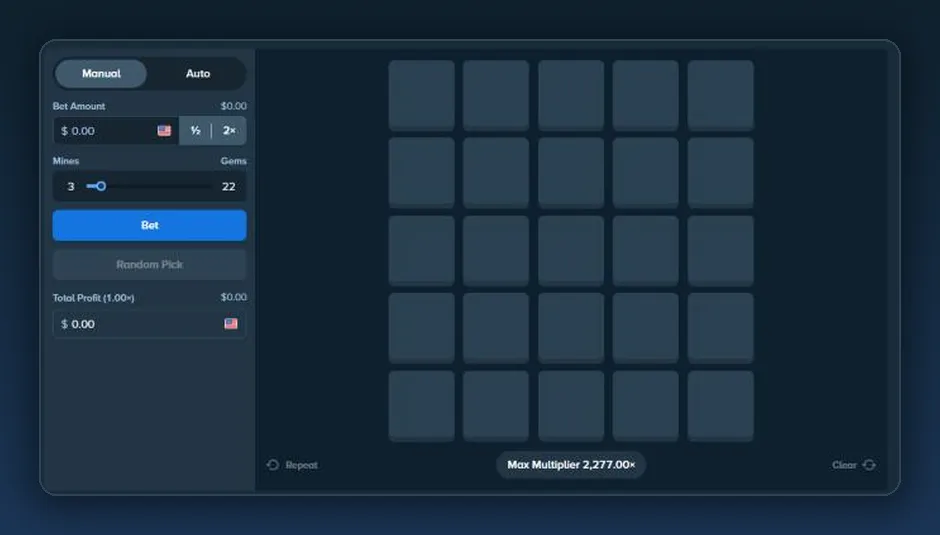The width and height of the screenshot is (940, 535).
Task: Reveal the last tile in the fourth row
Action: (x=721, y=328)
